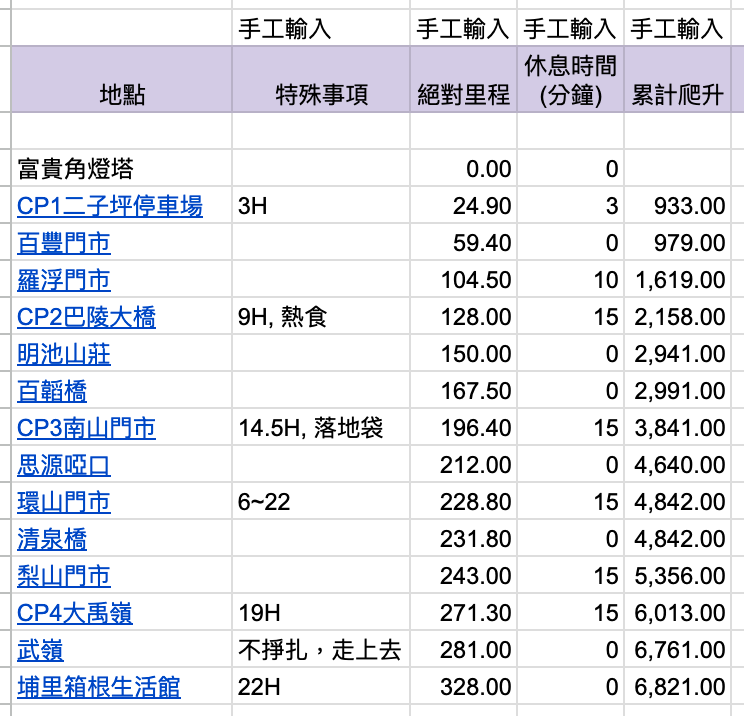
Task: Select the 271.30 distance cell
Action: (x=464, y=612)
